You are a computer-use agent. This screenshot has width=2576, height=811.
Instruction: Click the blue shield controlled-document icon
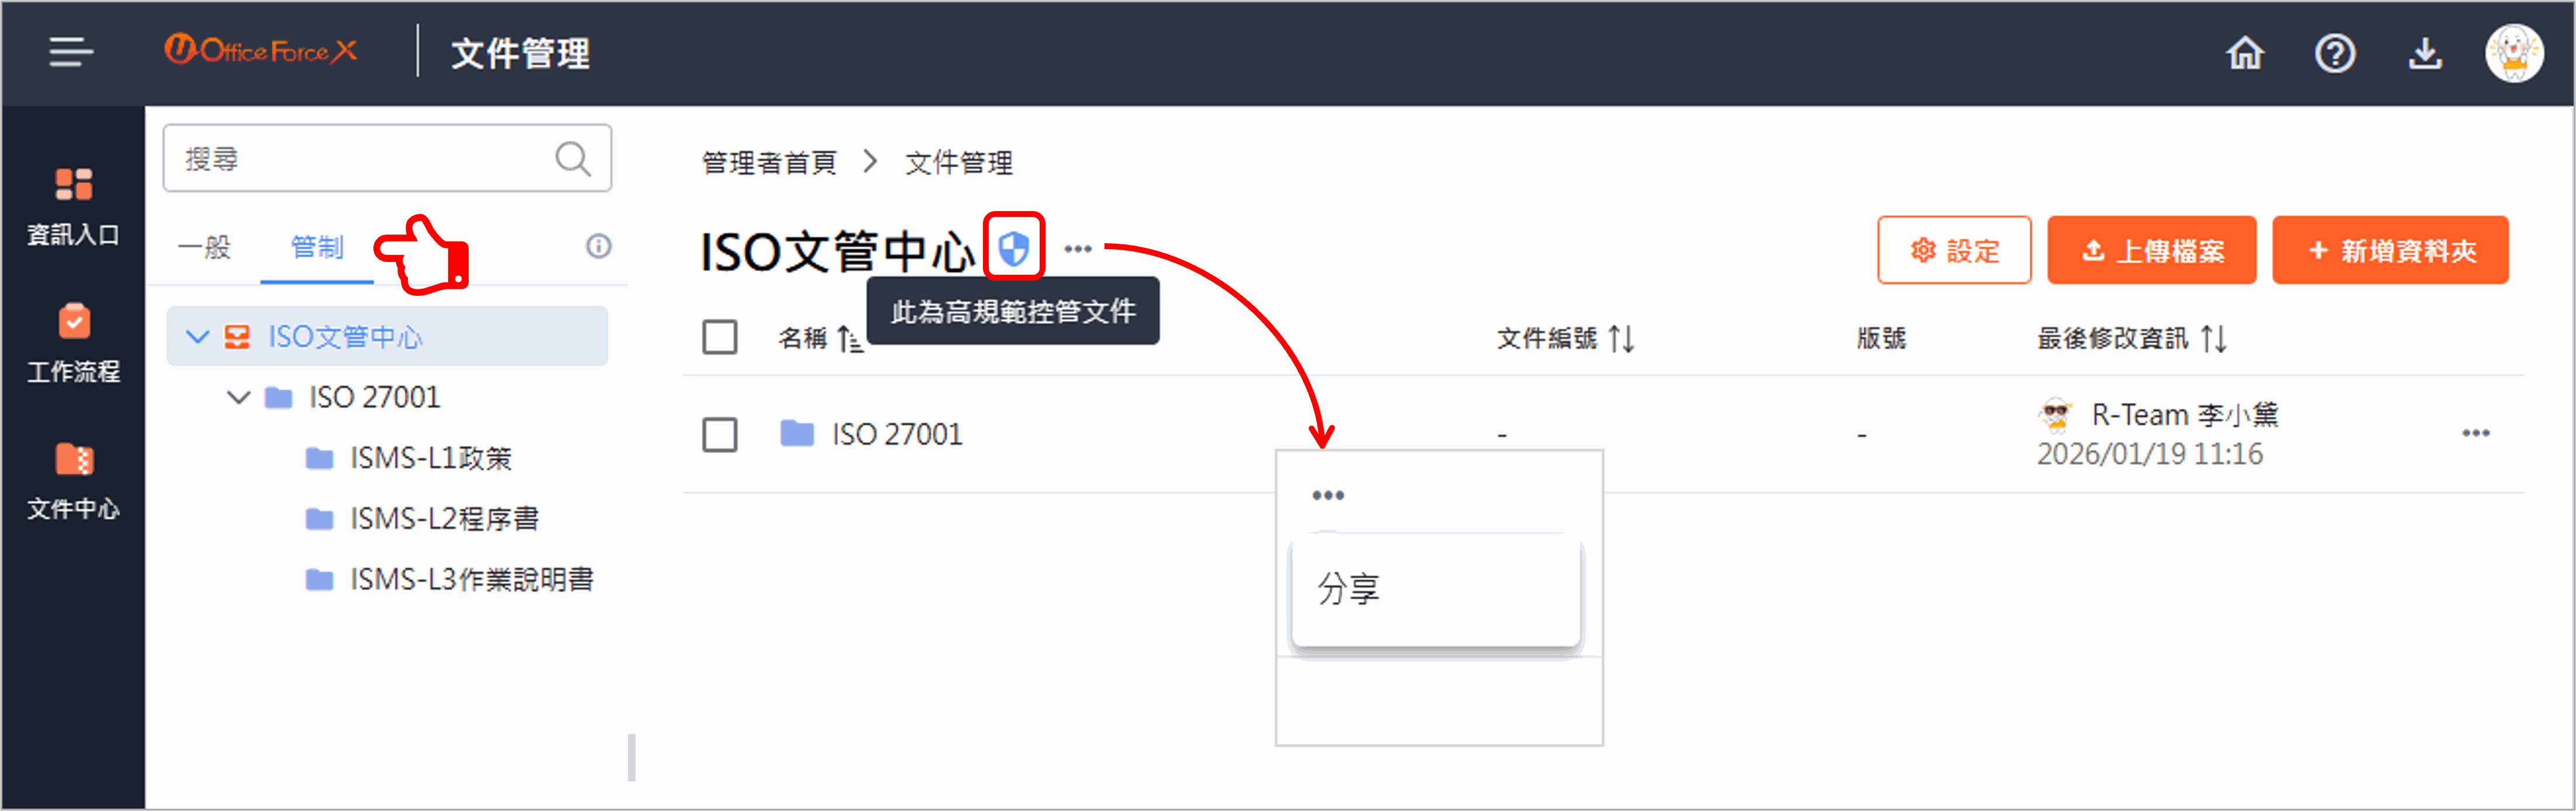[x=1014, y=248]
